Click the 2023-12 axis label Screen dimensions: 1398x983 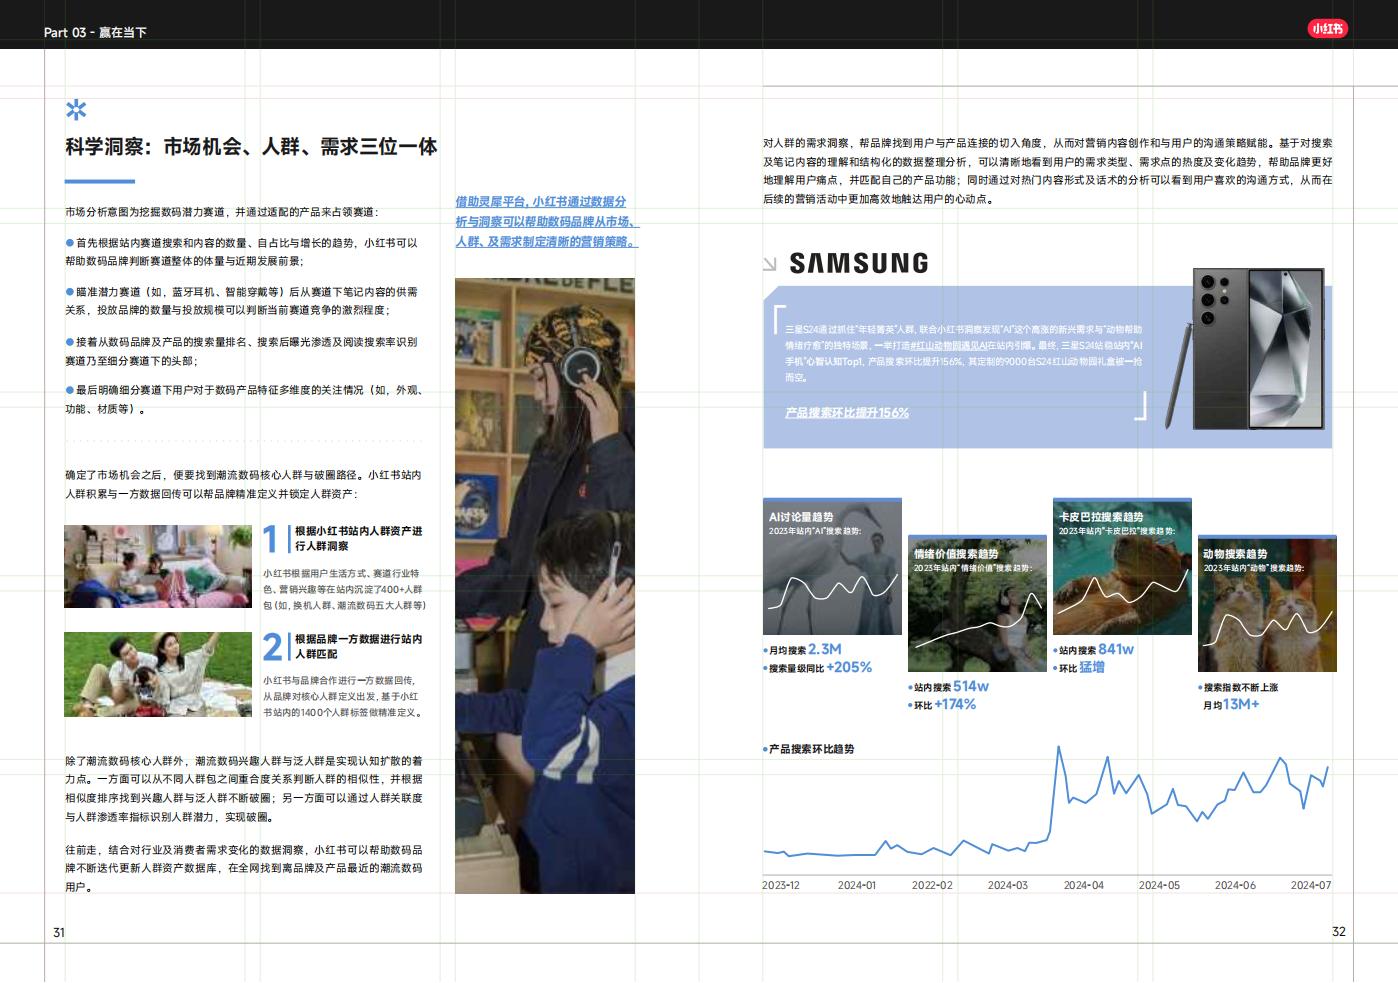click(x=781, y=885)
